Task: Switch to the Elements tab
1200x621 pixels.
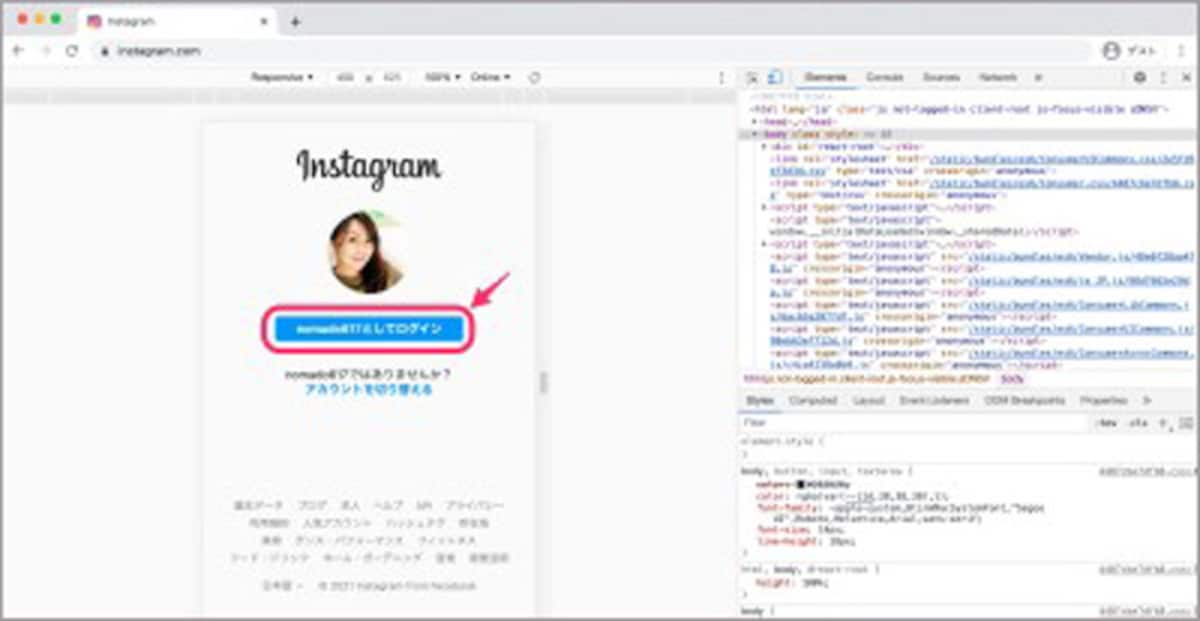Action: point(826,77)
